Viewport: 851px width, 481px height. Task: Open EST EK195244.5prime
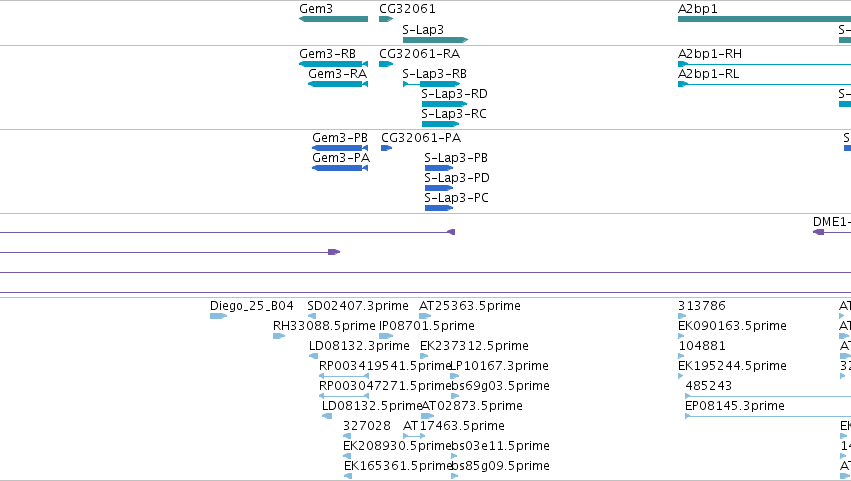(x=681, y=376)
